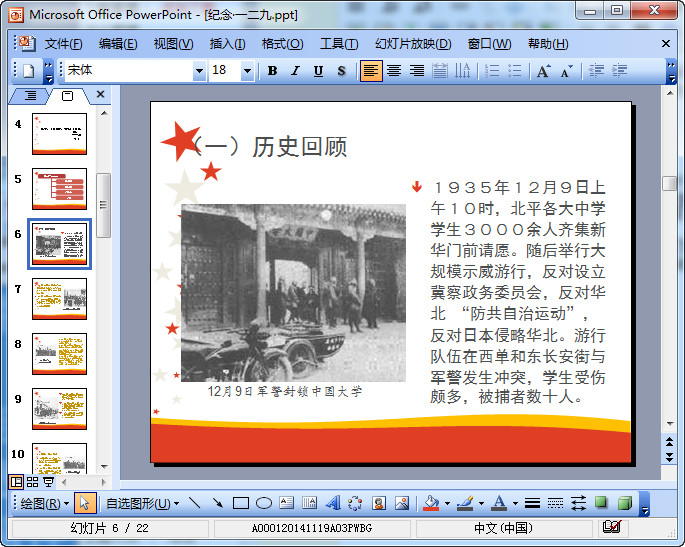This screenshot has width=685, height=547.
Task: Click the text direction icon
Action: point(463,70)
